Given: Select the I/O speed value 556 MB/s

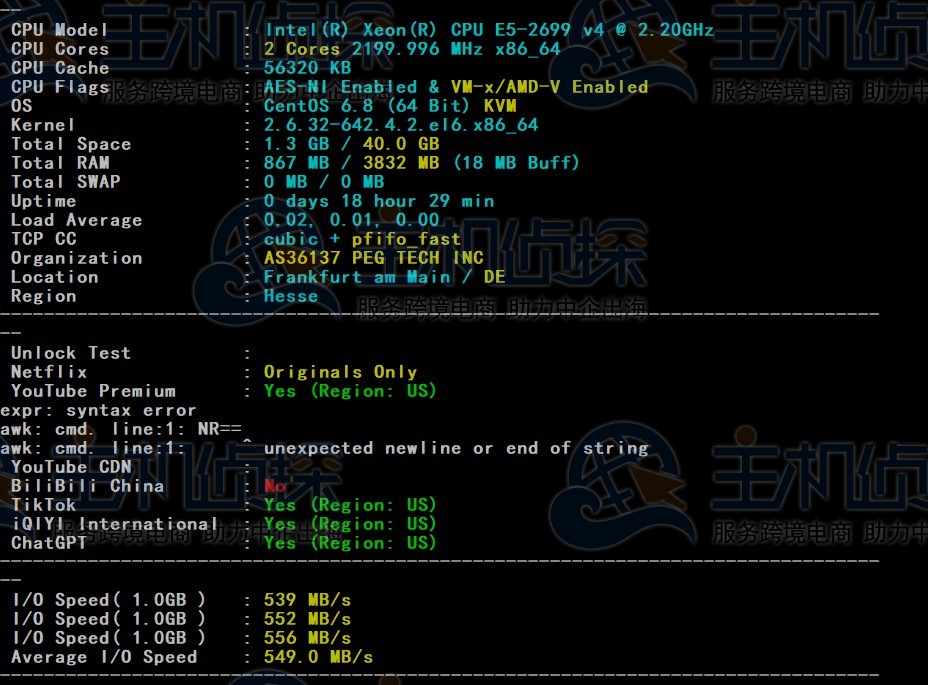Looking at the screenshot, I should pos(307,638).
